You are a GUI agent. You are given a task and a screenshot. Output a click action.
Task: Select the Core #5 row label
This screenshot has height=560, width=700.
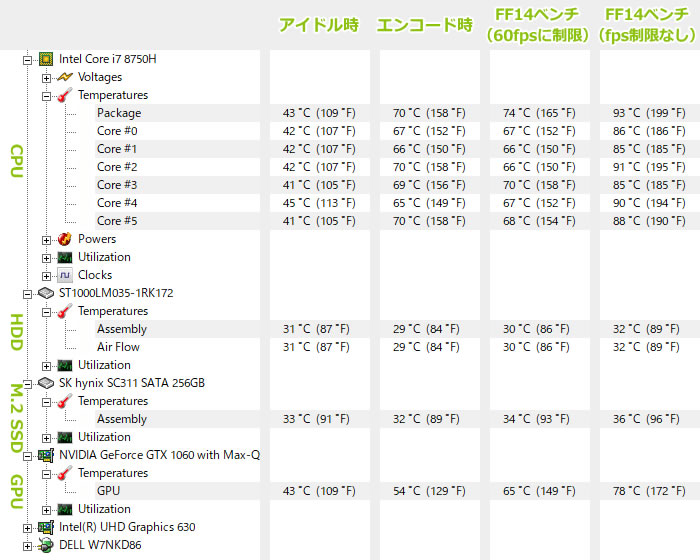(117, 221)
